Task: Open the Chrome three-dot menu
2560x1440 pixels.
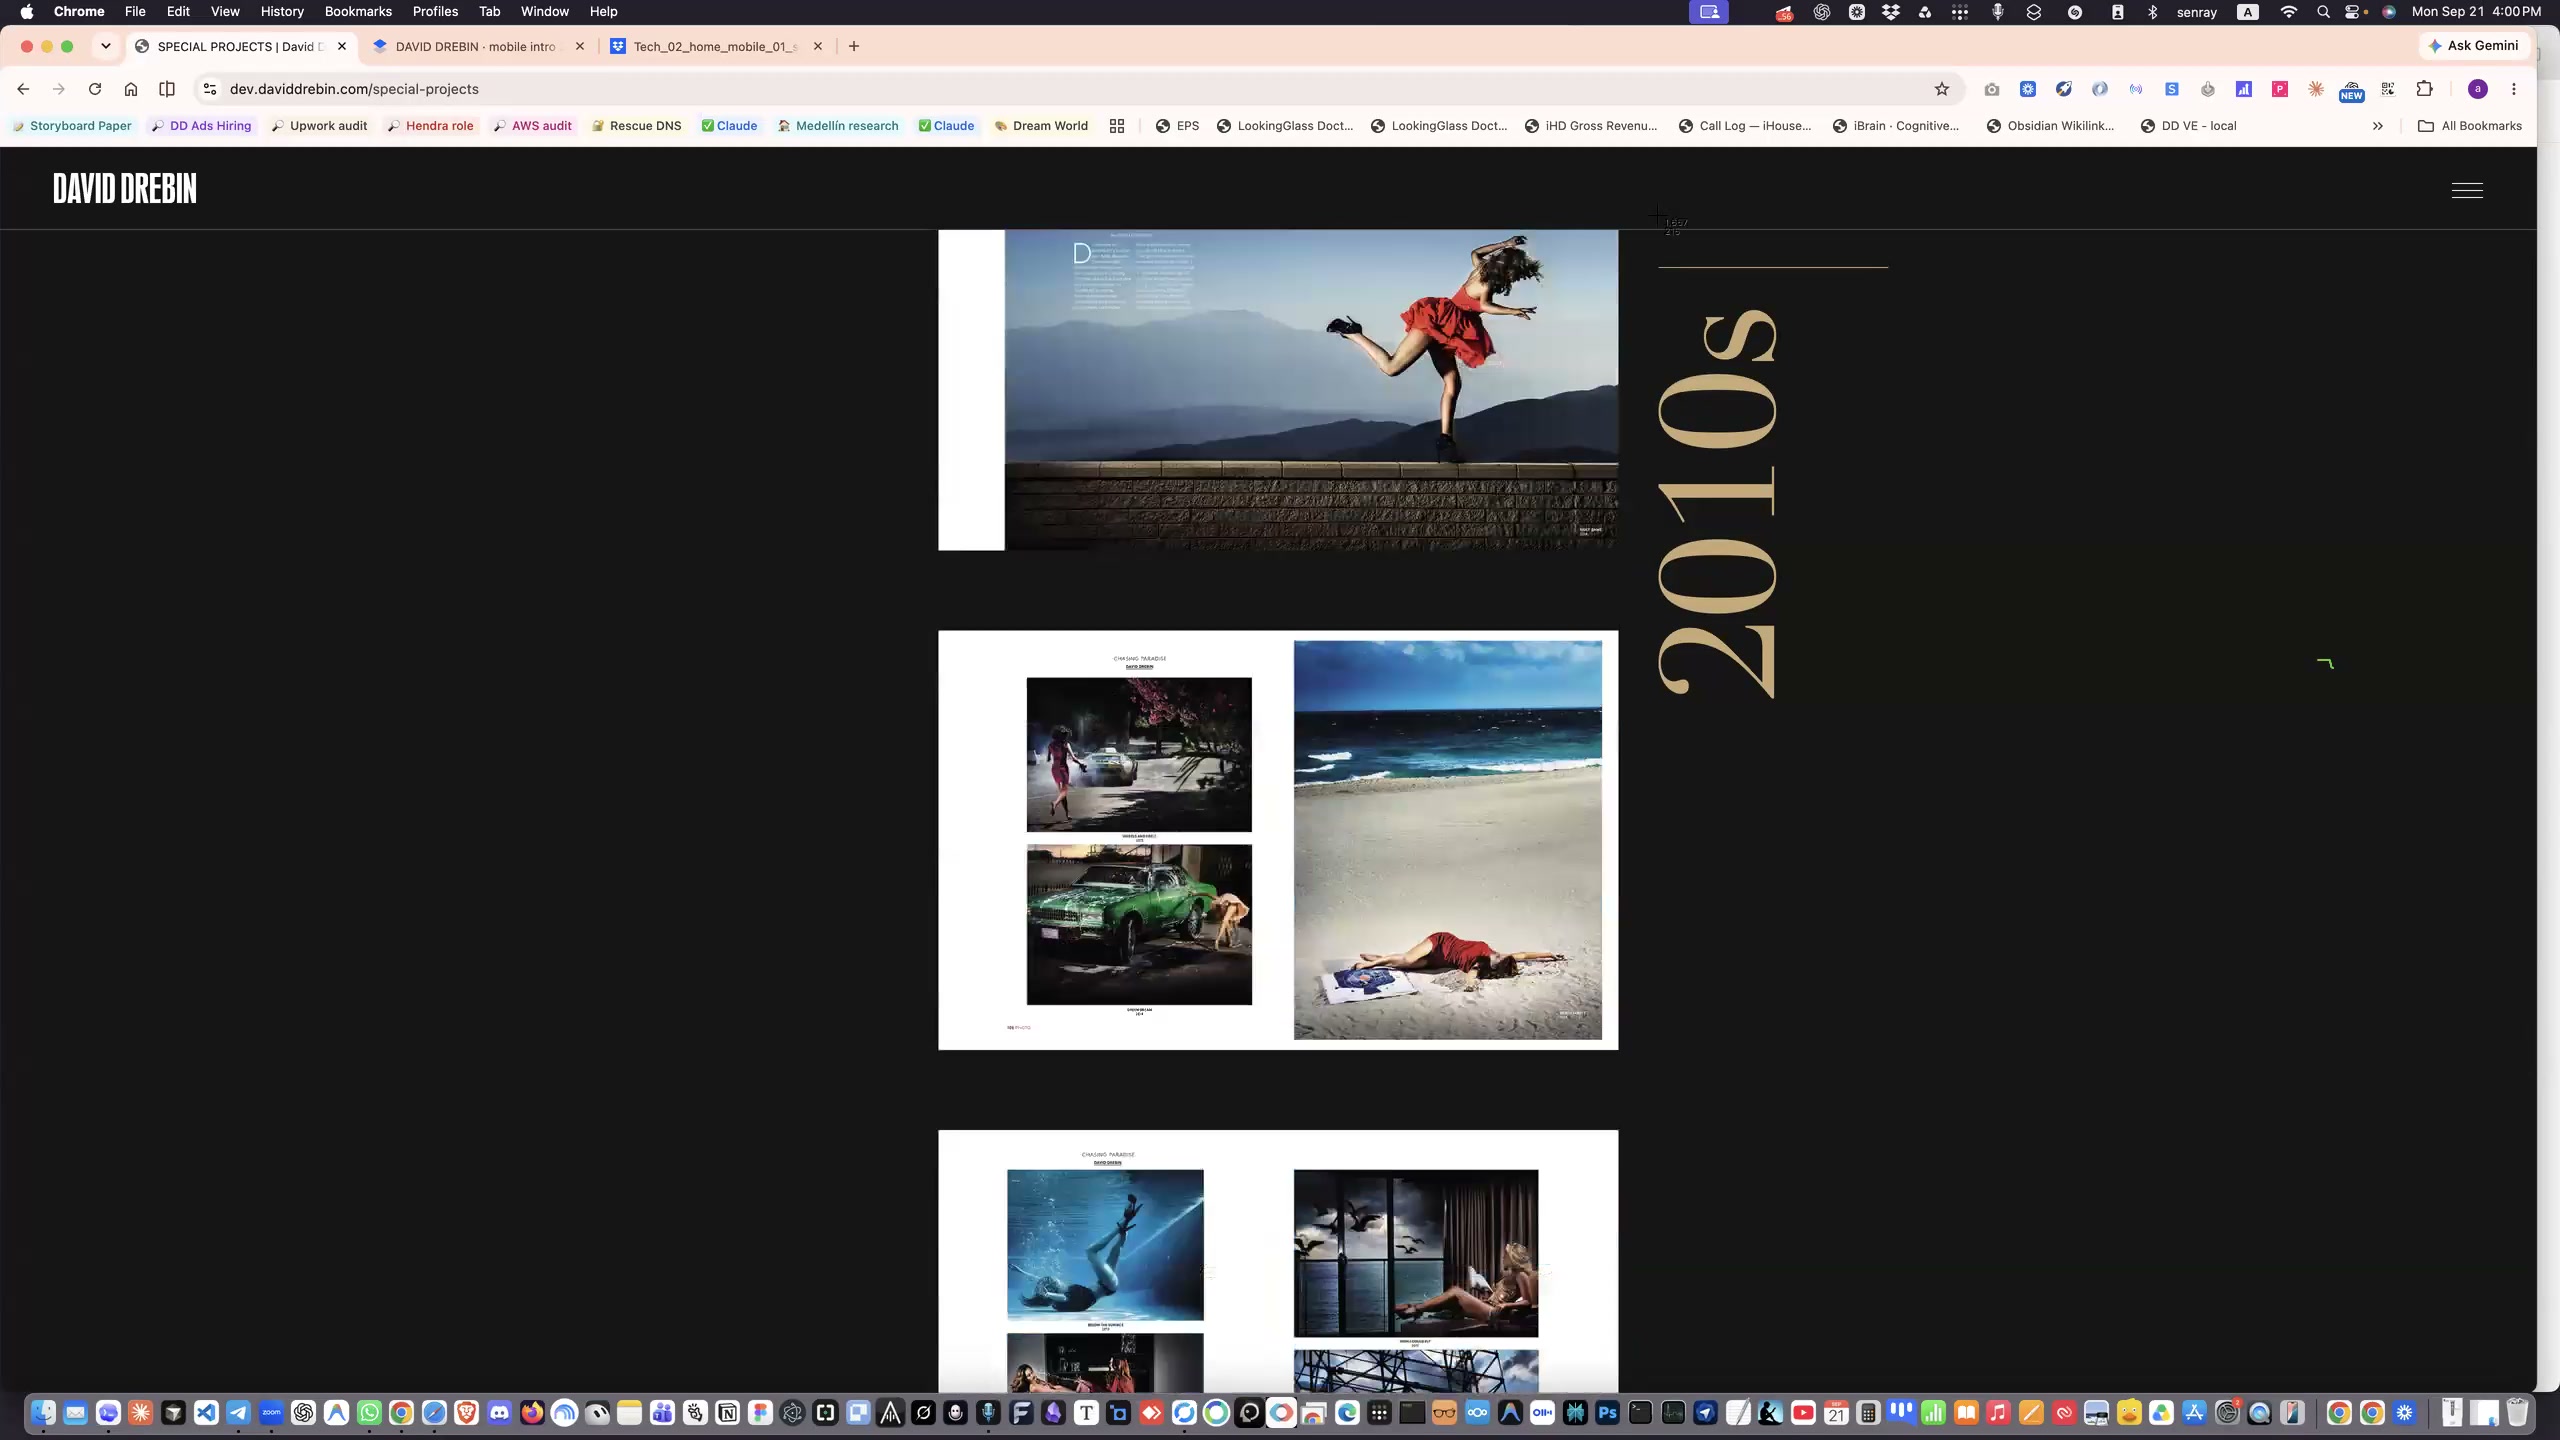Action: tap(2514, 89)
